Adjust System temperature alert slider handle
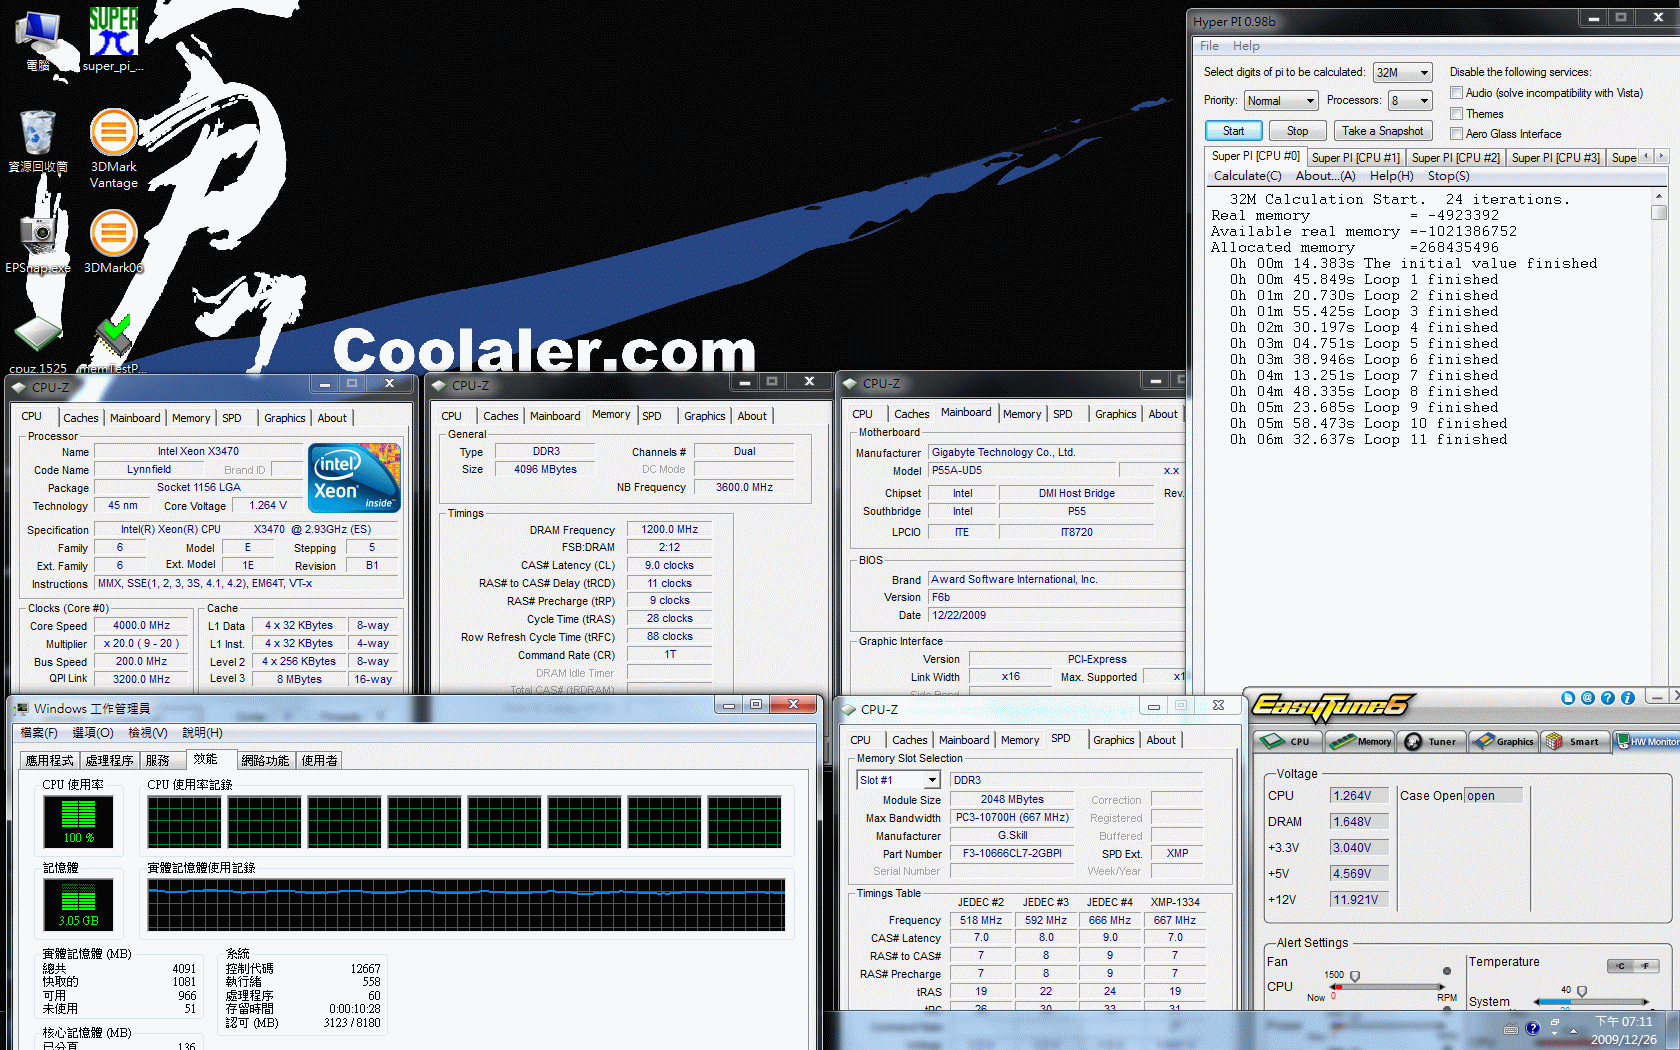This screenshot has height=1050, width=1680. pyautogui.click(x=1582, y=991)
